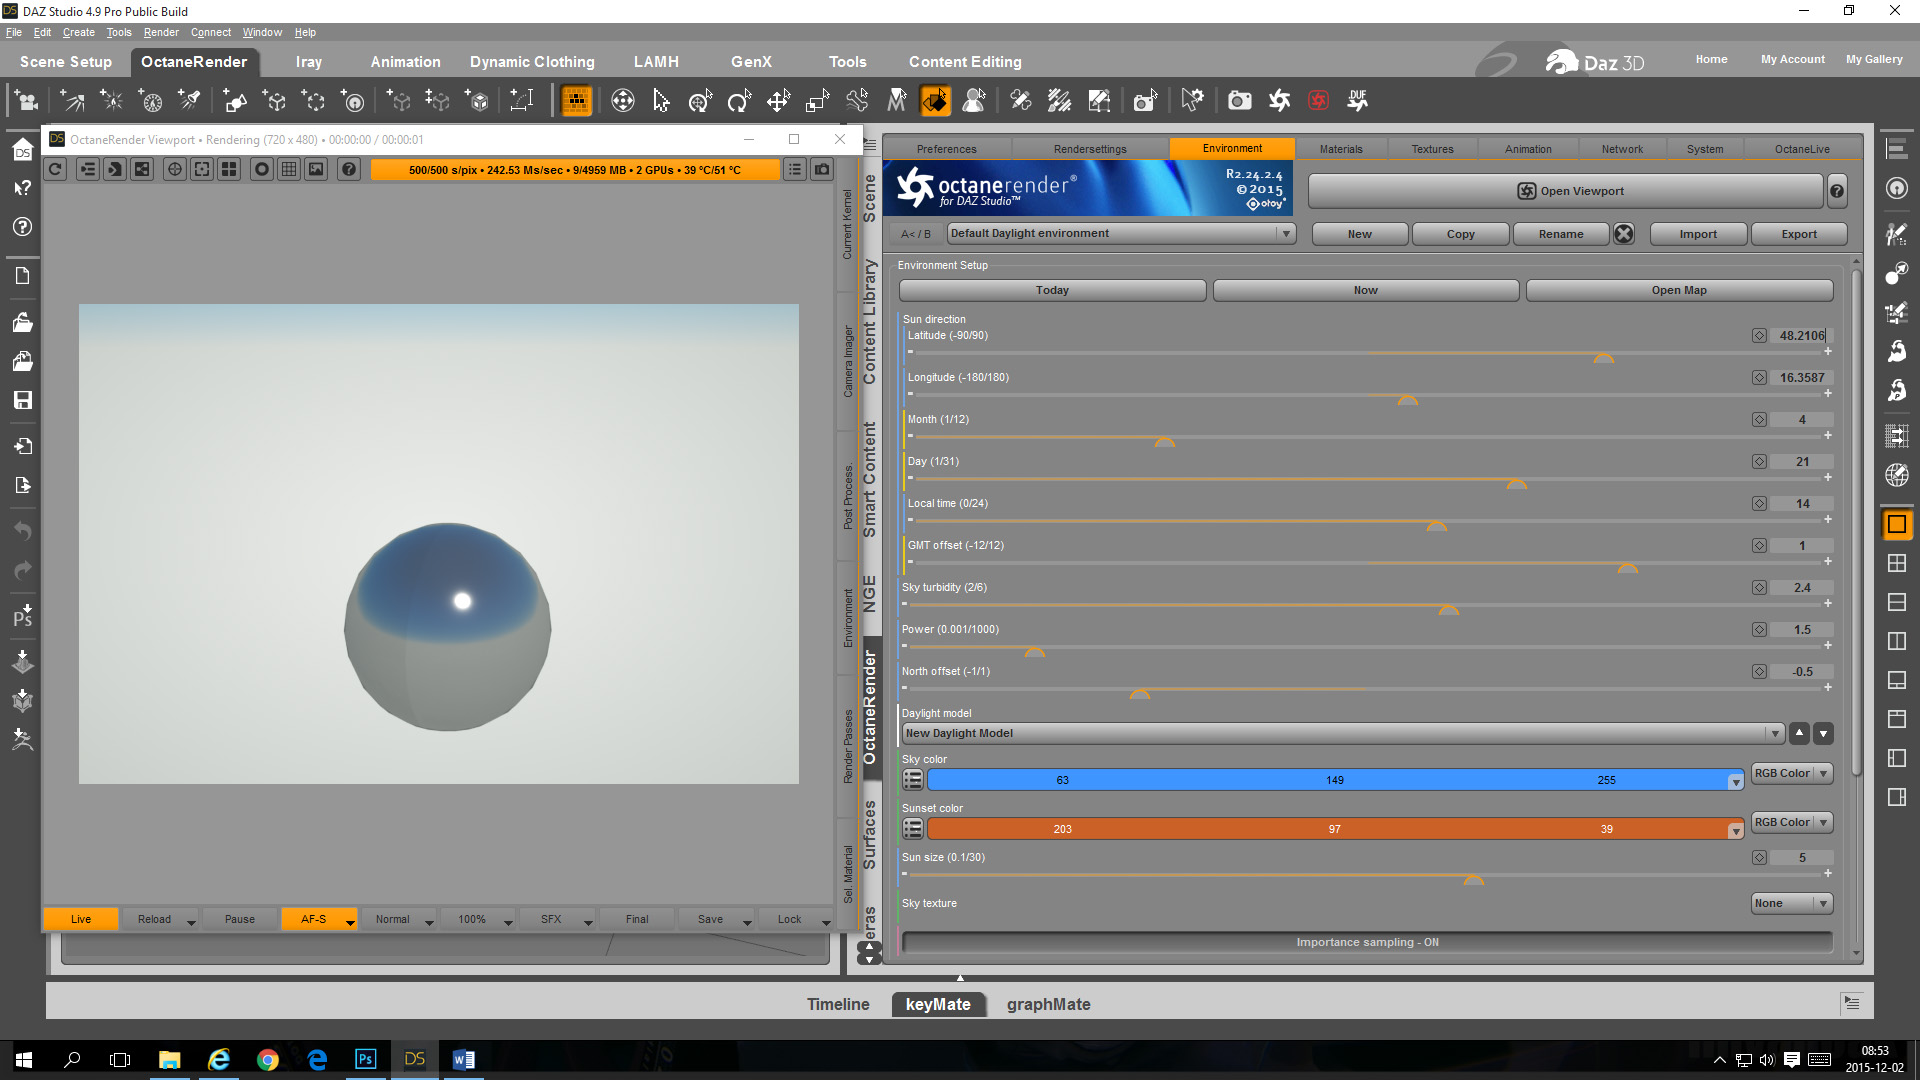Image resolution: width=1920 pixels, height=1080 pixels.
Task: Open the Default Daylight environment dropdown
Action: tap(1121, 233)
